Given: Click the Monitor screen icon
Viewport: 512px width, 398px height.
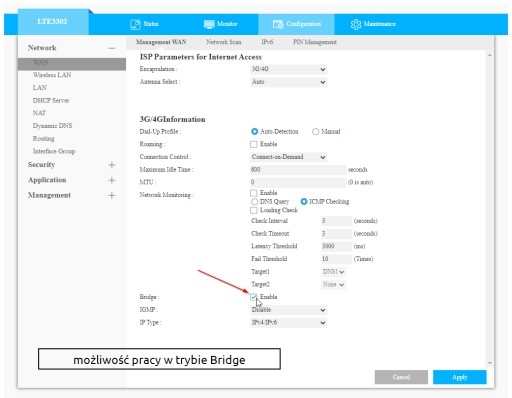Looking at the screenshot, I should point(209,24).
